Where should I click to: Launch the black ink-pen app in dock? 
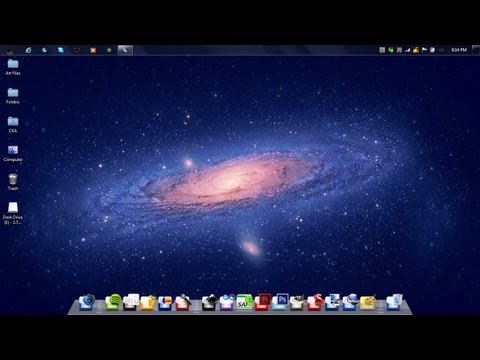pyautogui.click(x=210, y=302)
